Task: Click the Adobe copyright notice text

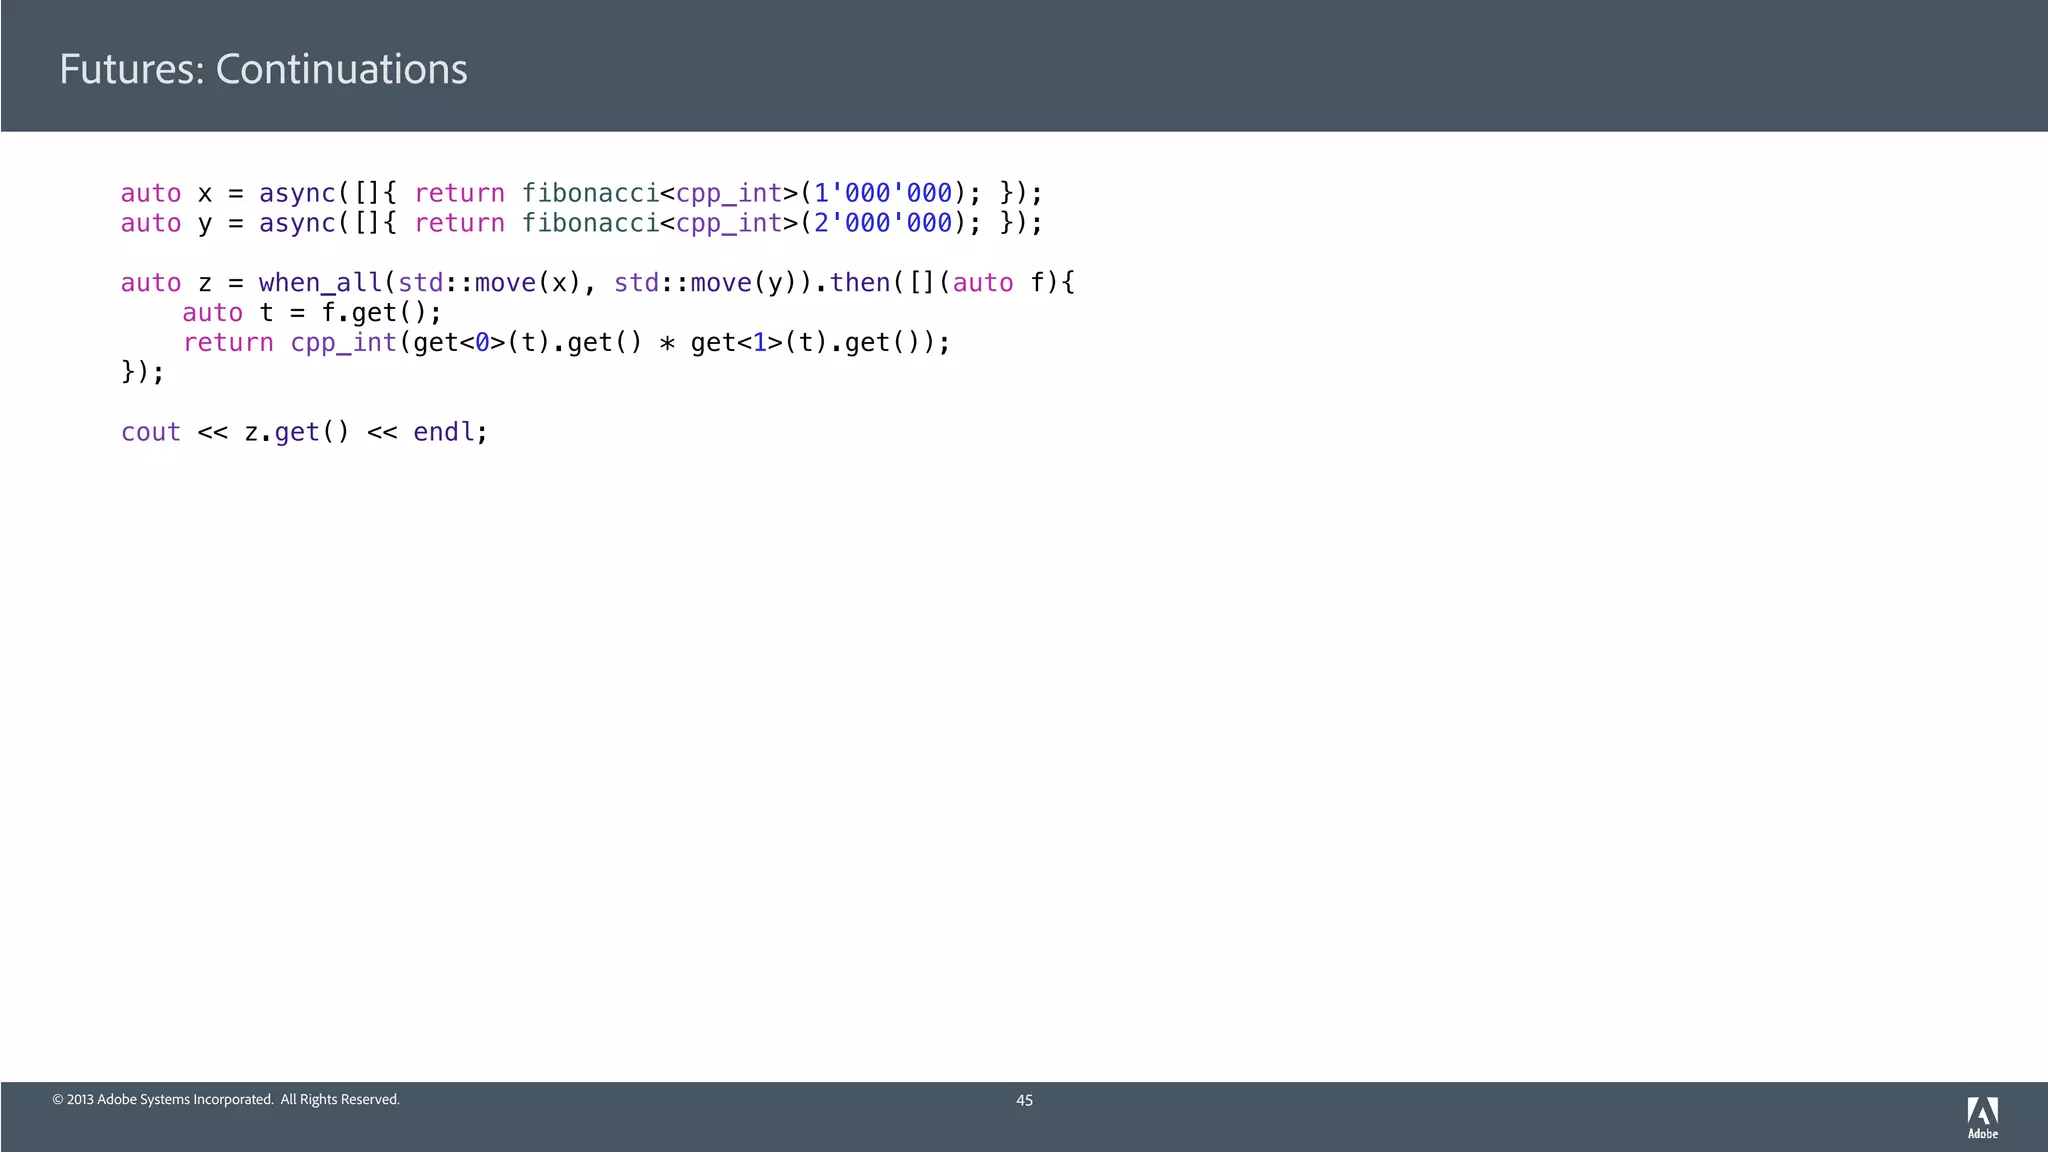Action: (x=226, y=1100)
